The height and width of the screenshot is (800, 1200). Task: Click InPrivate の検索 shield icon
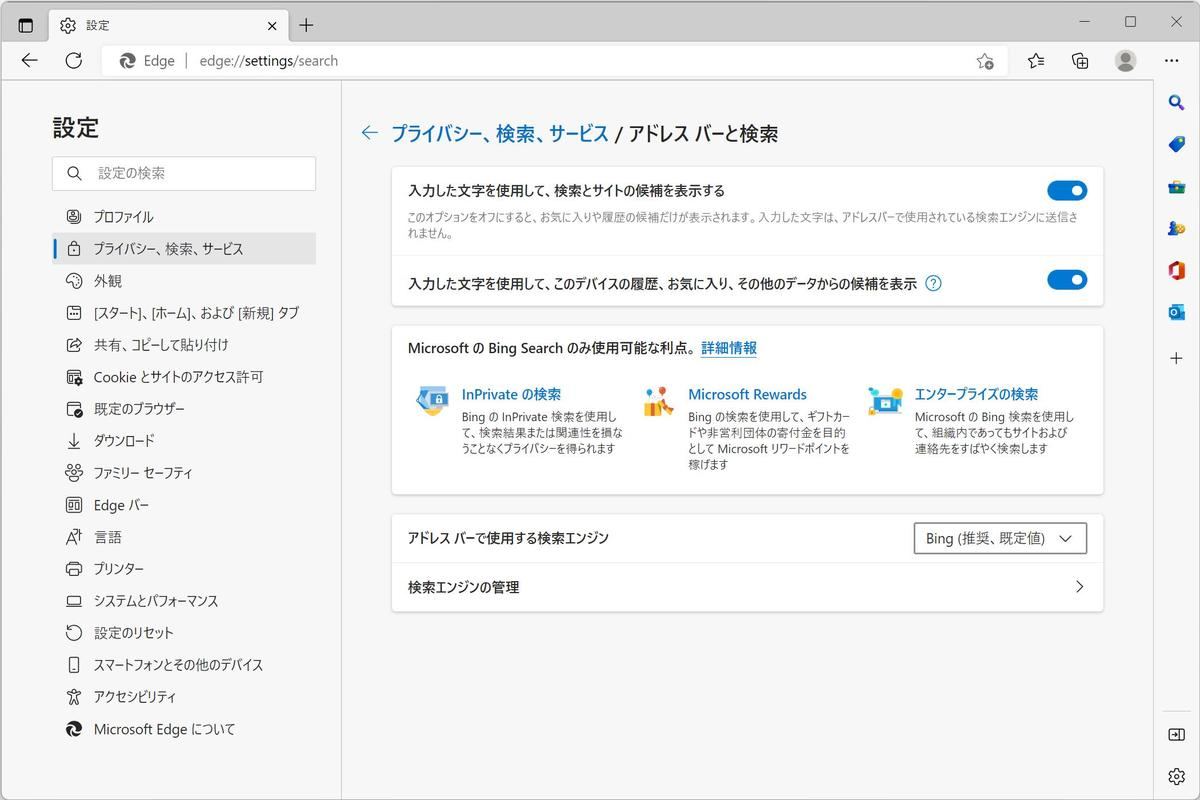pos(433,400)
